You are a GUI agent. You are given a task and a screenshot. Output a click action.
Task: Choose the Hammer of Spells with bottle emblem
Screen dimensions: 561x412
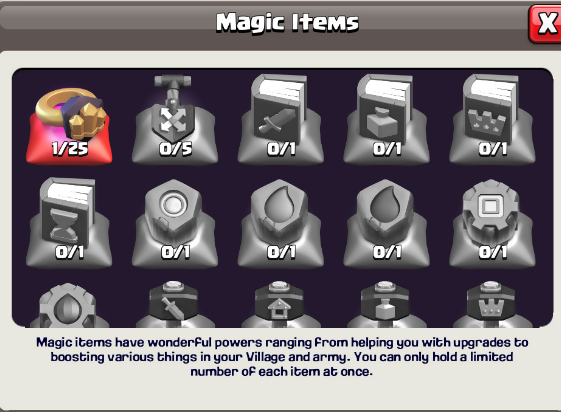386,304
